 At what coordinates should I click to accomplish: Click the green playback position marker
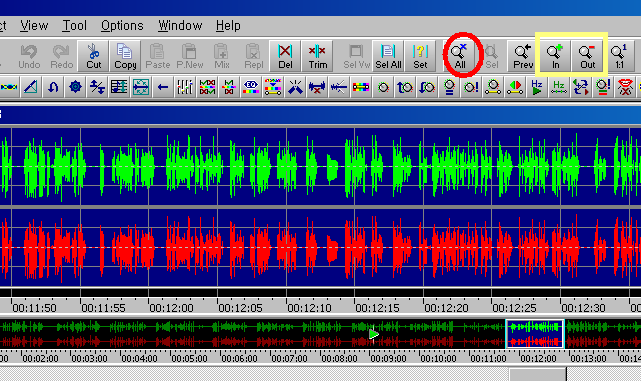coord(373,334)
